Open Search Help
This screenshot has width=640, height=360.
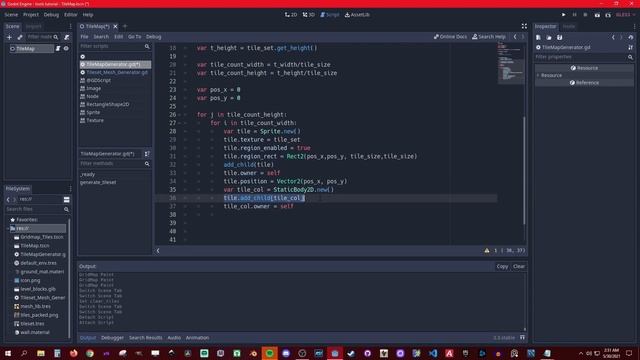[x=489, y=37]
